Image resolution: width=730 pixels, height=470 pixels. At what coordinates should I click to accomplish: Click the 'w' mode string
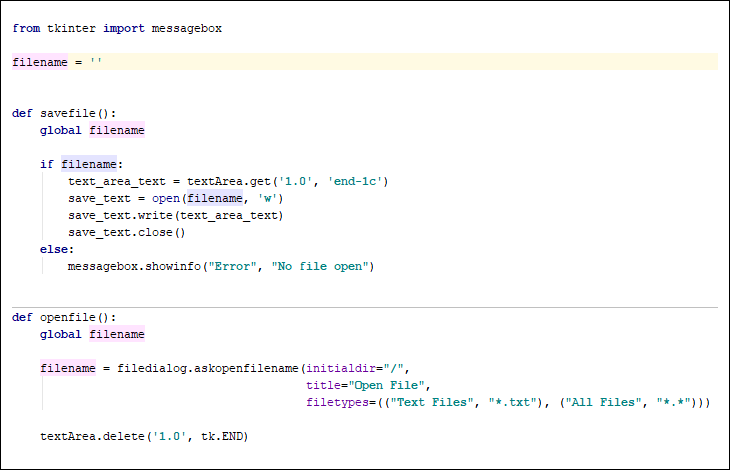pyautogui.click(x=267, y=198)
